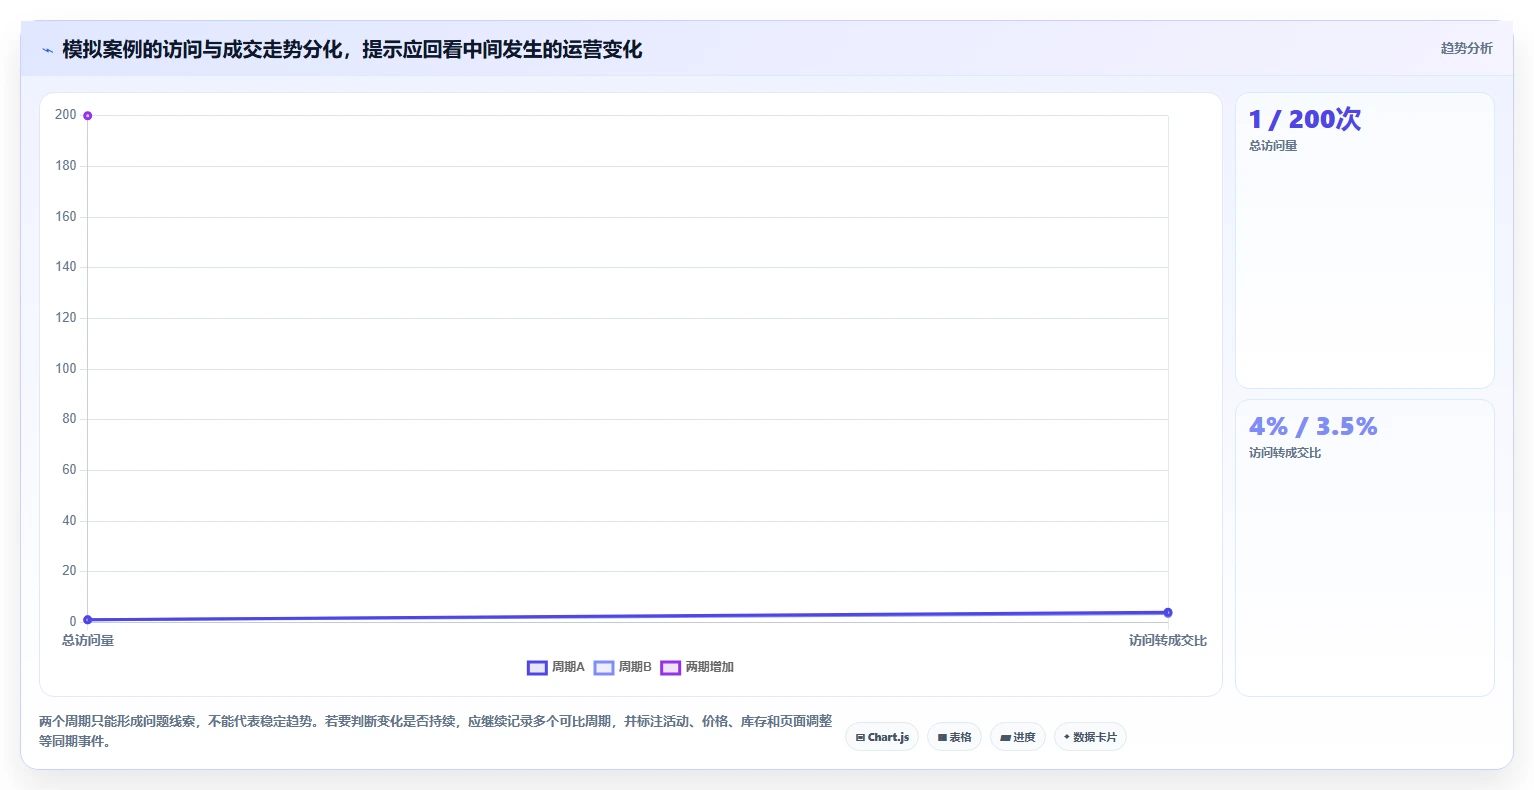The width and height of the screenshot is (1534, 790).
Task: Open the 趋势分析 tag
Action: coord(1466,48)
